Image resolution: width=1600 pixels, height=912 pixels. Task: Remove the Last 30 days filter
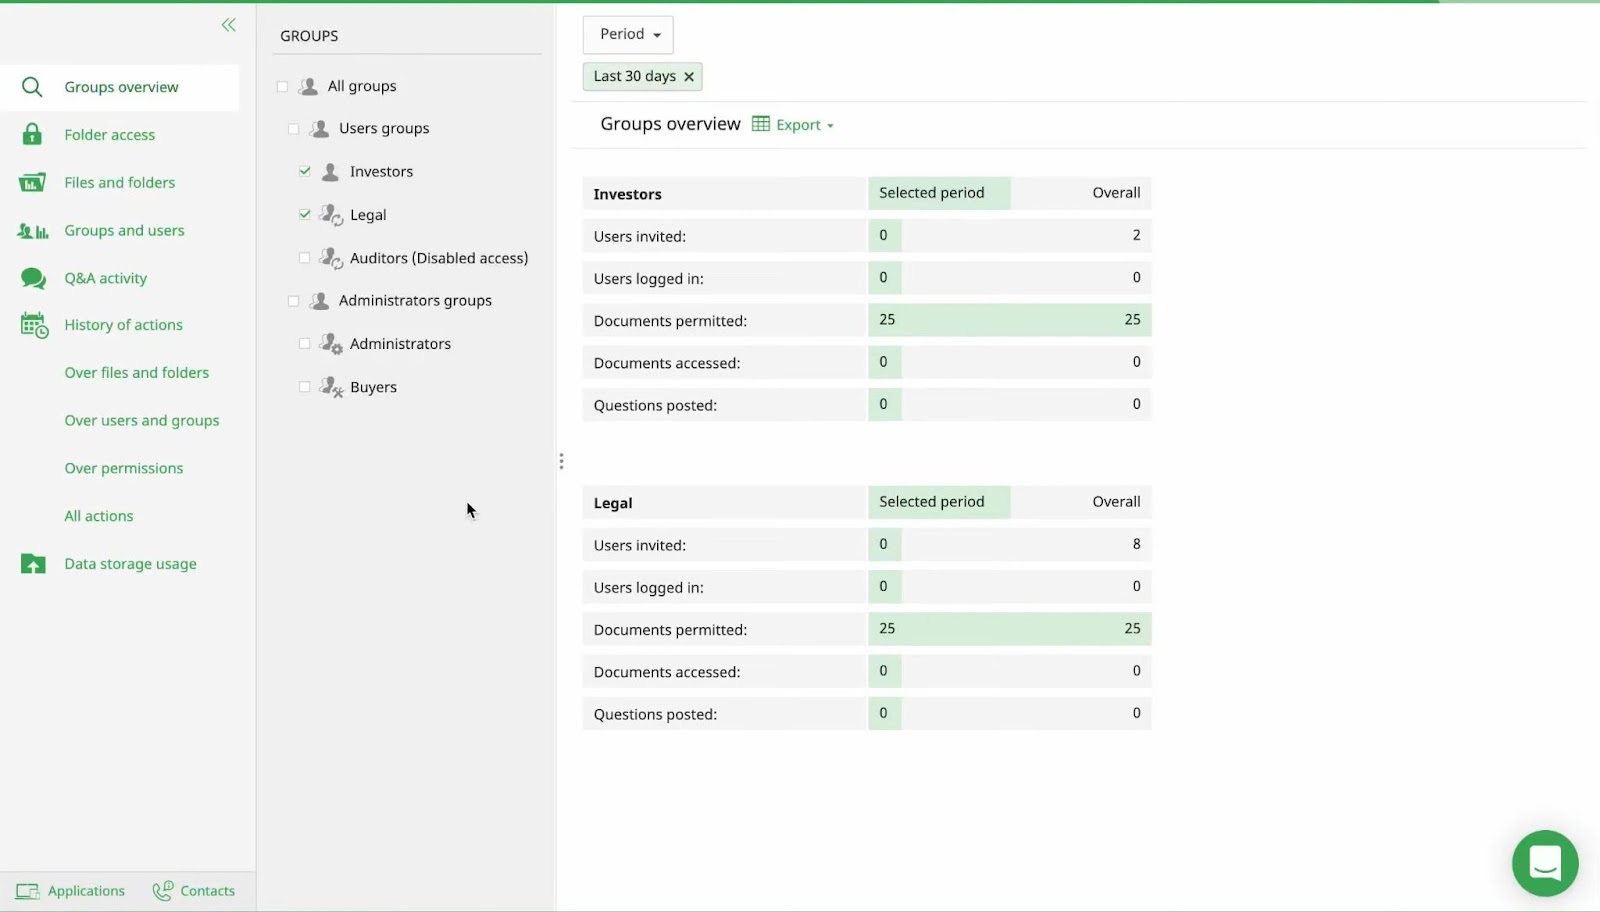pos(689,77)
